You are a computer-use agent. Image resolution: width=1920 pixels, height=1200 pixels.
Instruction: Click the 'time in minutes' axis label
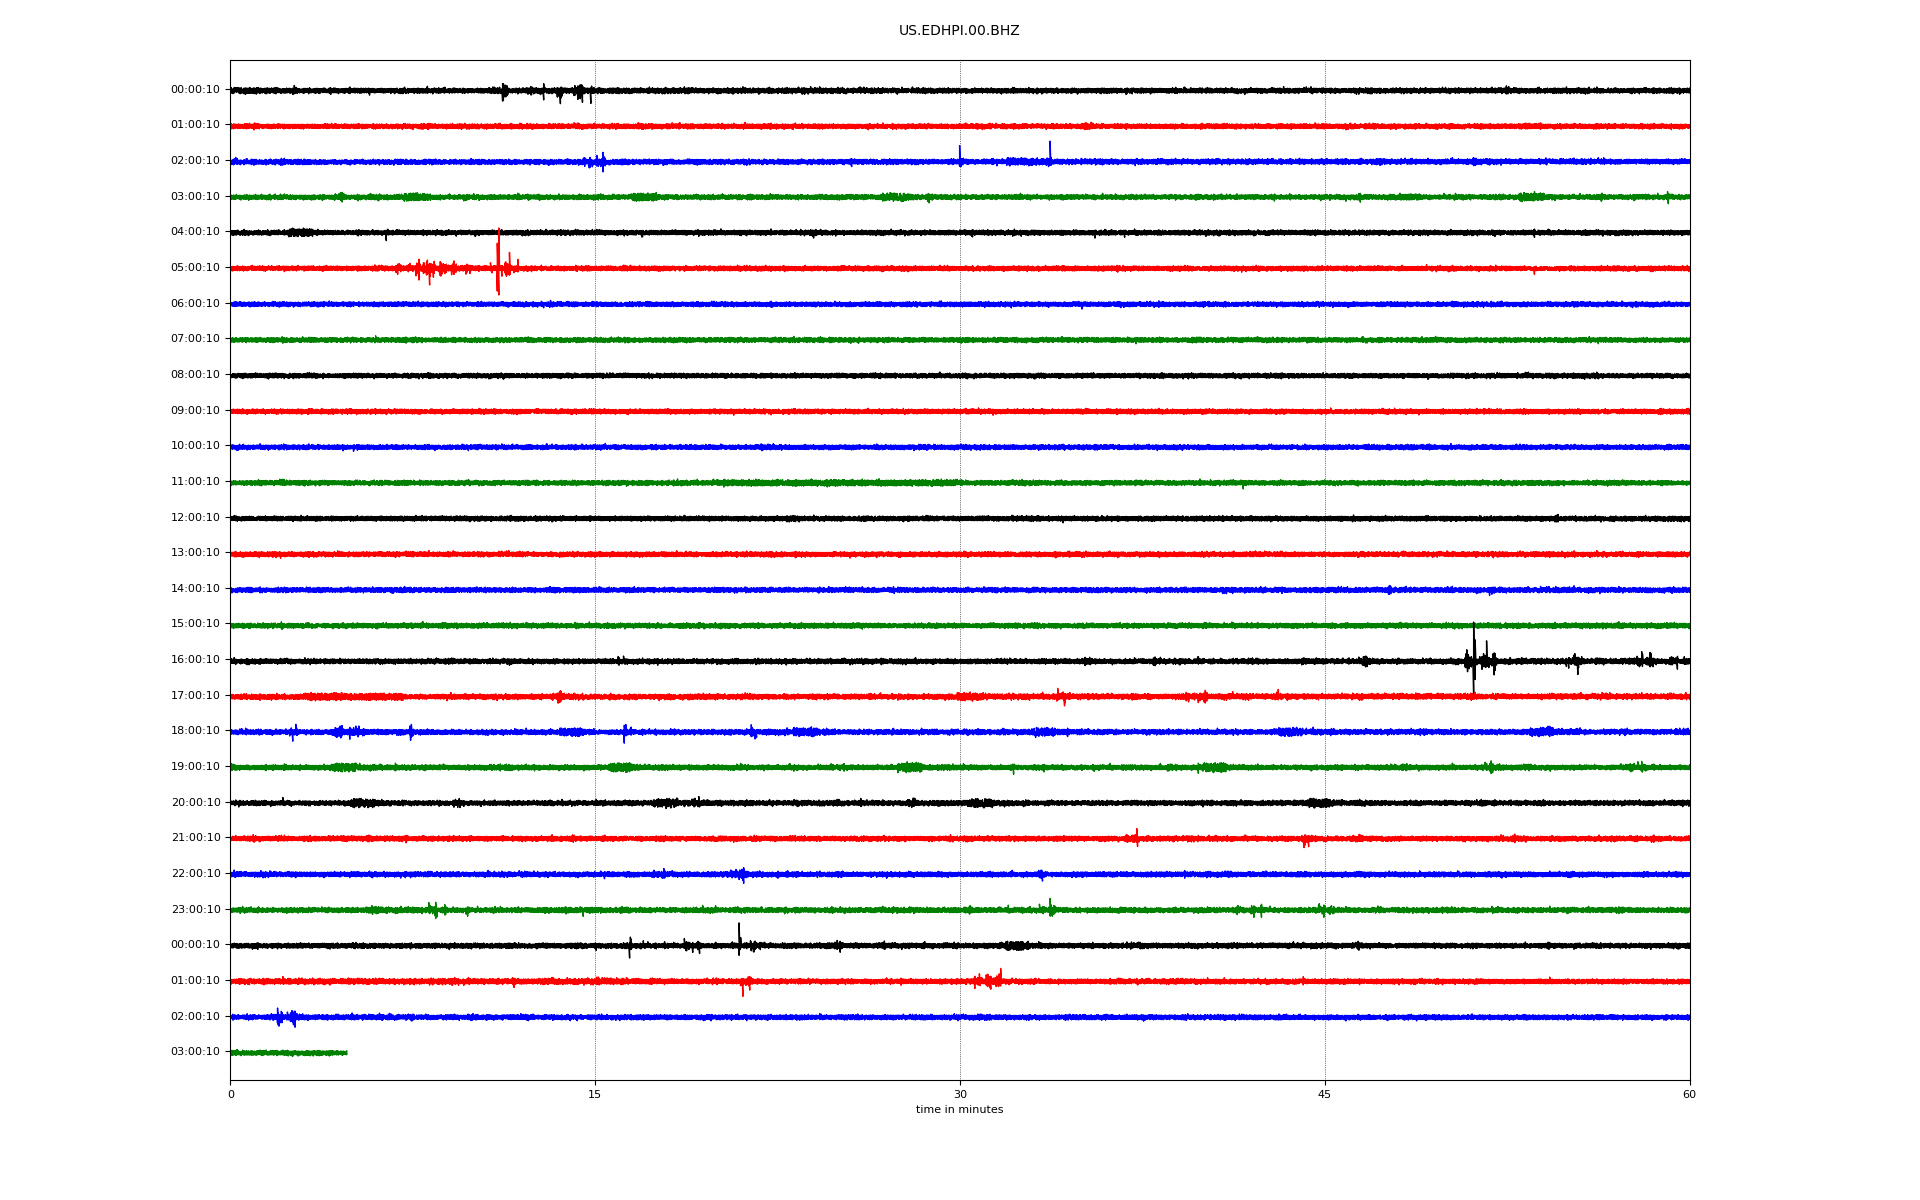(x=959, y=1110)
